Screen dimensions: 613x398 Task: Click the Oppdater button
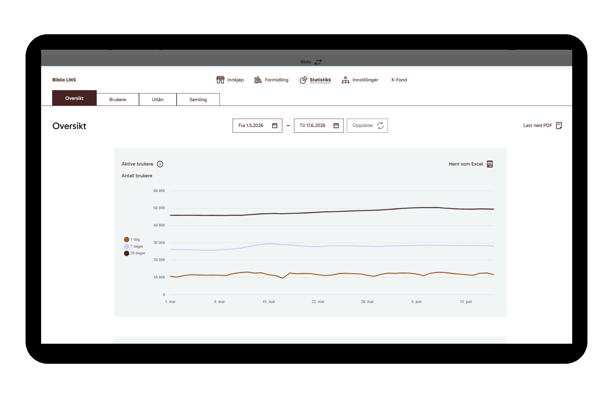(367, 125)
